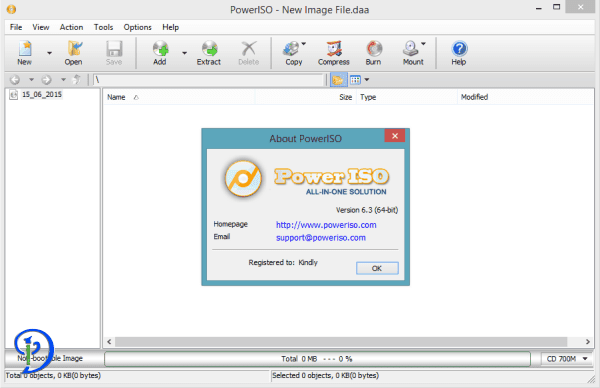Open the Copy button dropdown arrow
The image size is (600, 388).
coord(304,44)
